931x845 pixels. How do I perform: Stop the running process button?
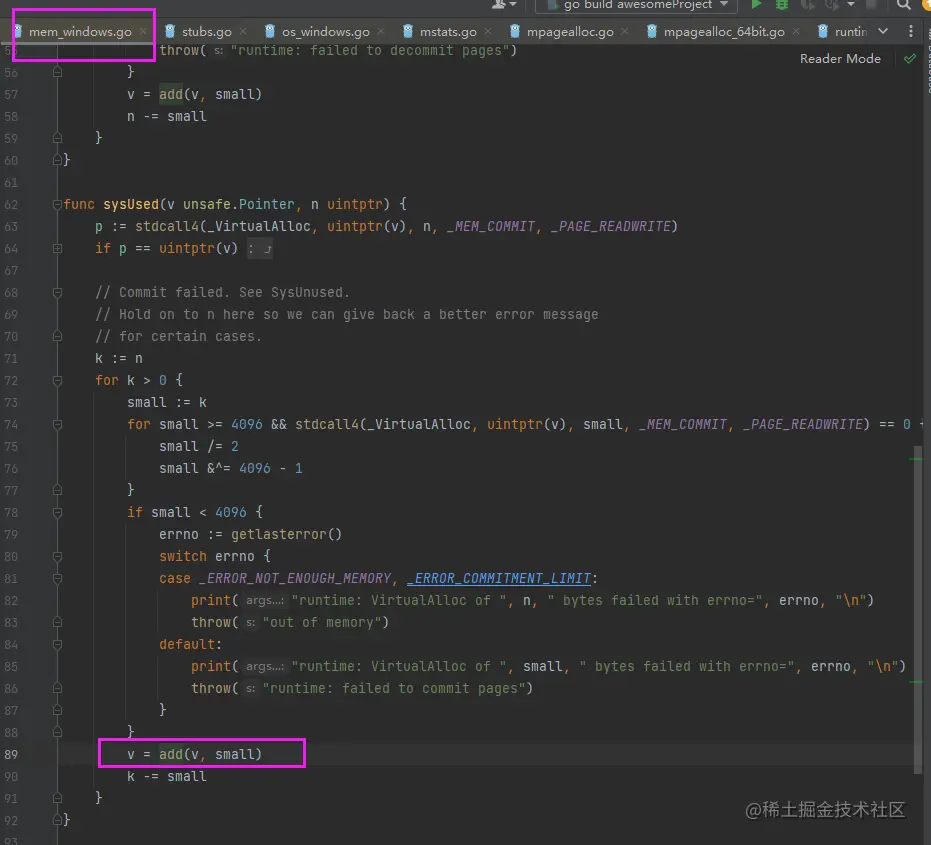(x=872, y=5)
